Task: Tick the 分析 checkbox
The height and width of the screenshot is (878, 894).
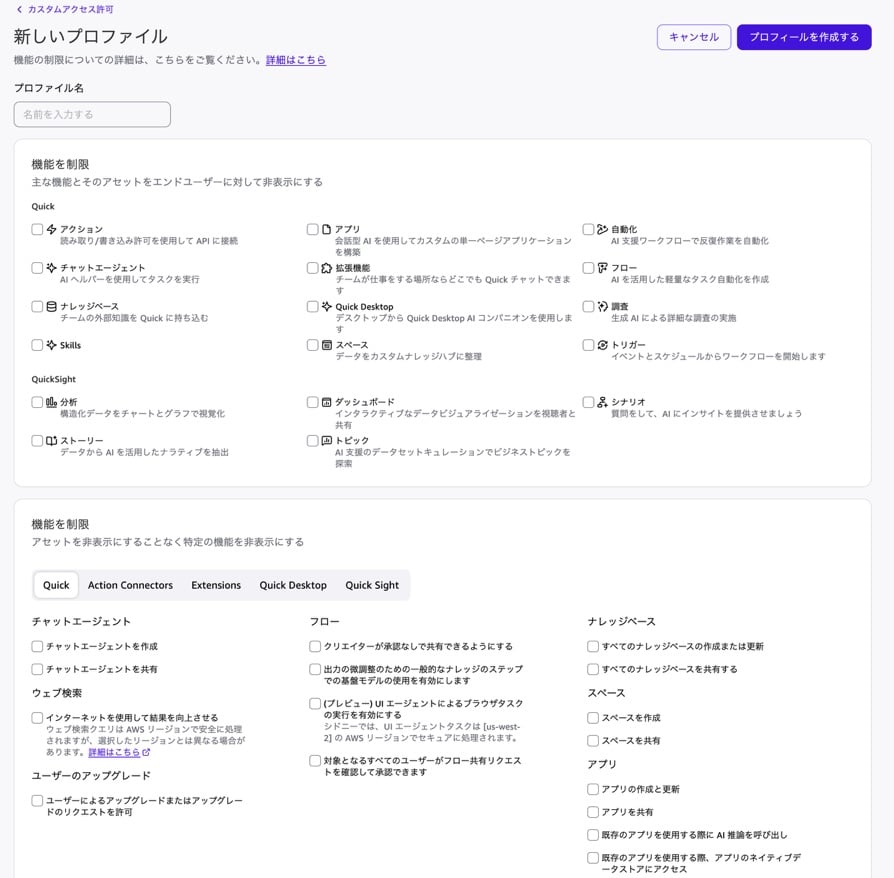Action: pyautogui.click(x=37, y=403)
